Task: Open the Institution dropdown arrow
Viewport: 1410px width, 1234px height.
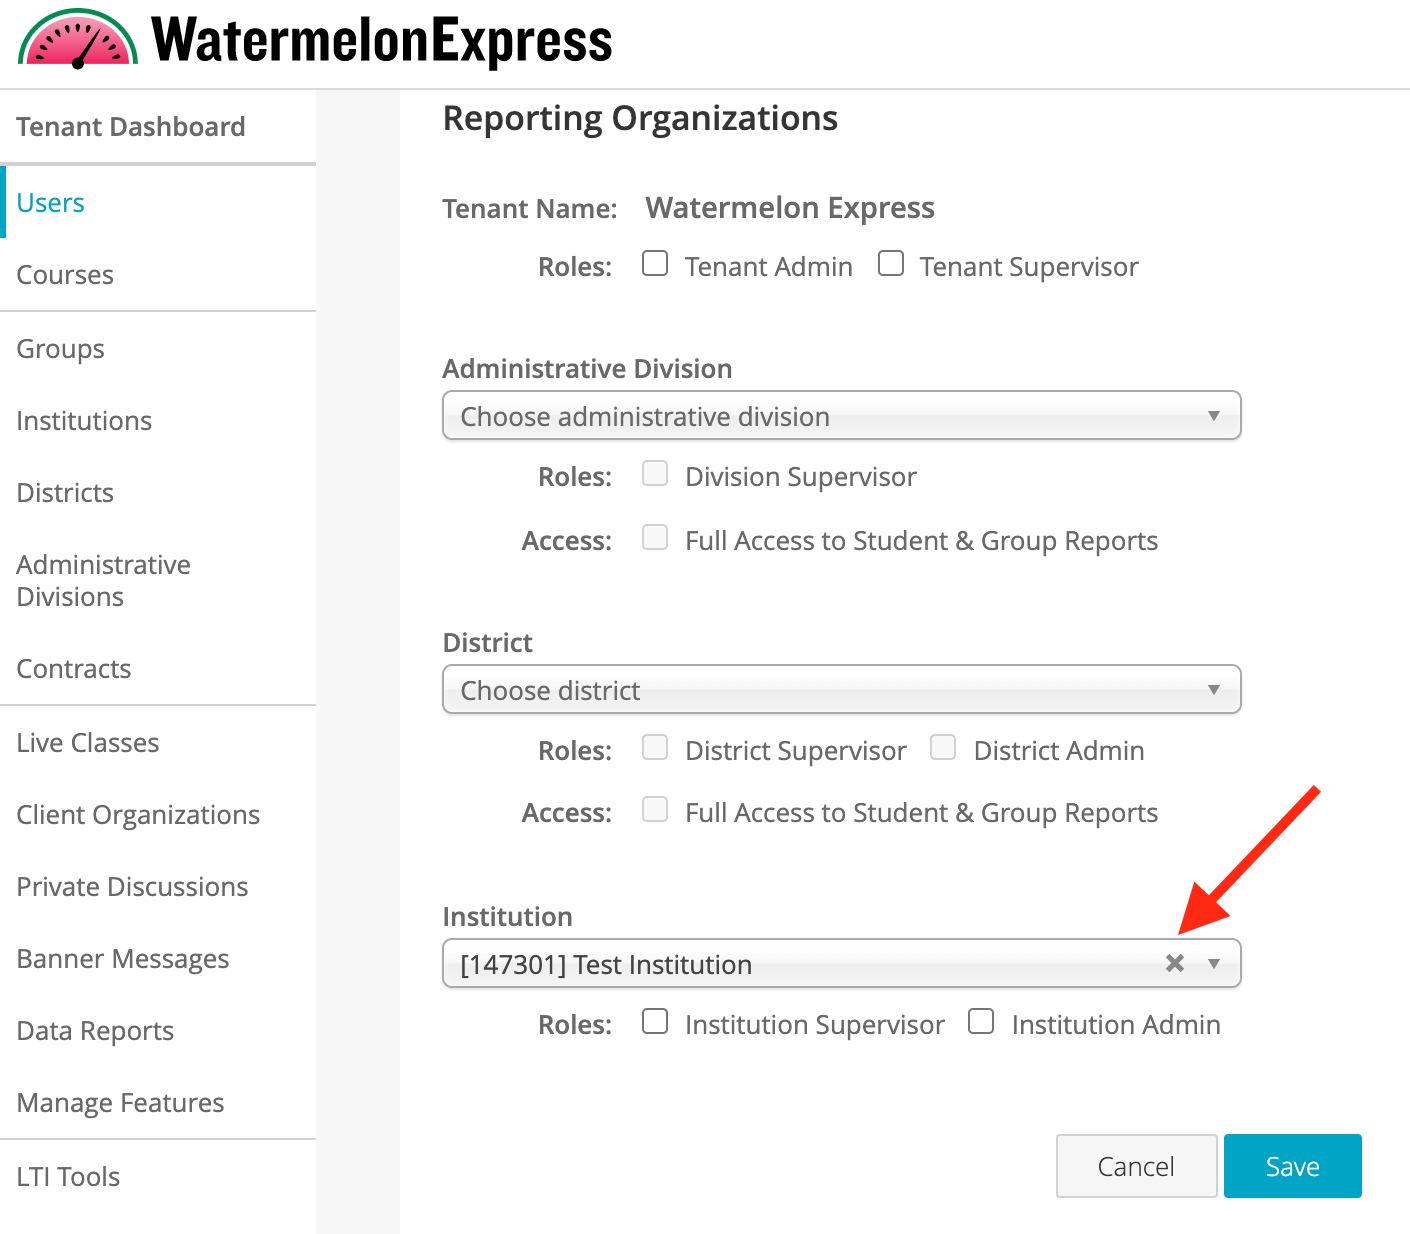Action: (x=1214, y=964)
